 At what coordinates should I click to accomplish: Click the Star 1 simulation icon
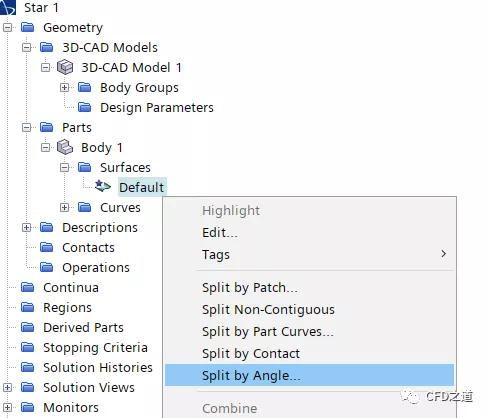pos(8,7)
